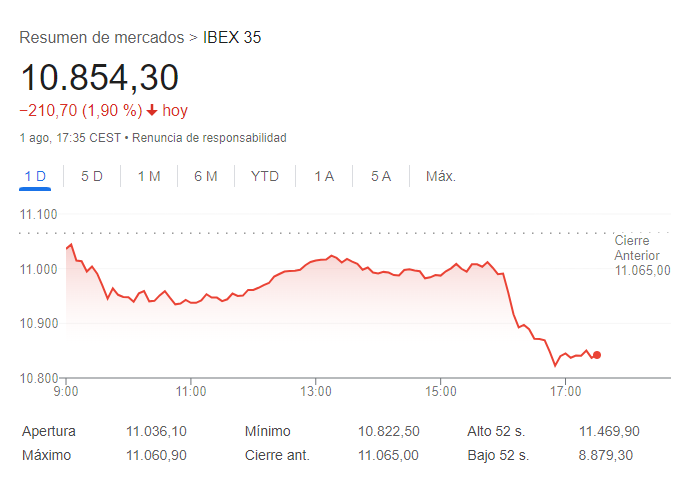Click the Mínimo value 10.822,50

pos(389,431)
